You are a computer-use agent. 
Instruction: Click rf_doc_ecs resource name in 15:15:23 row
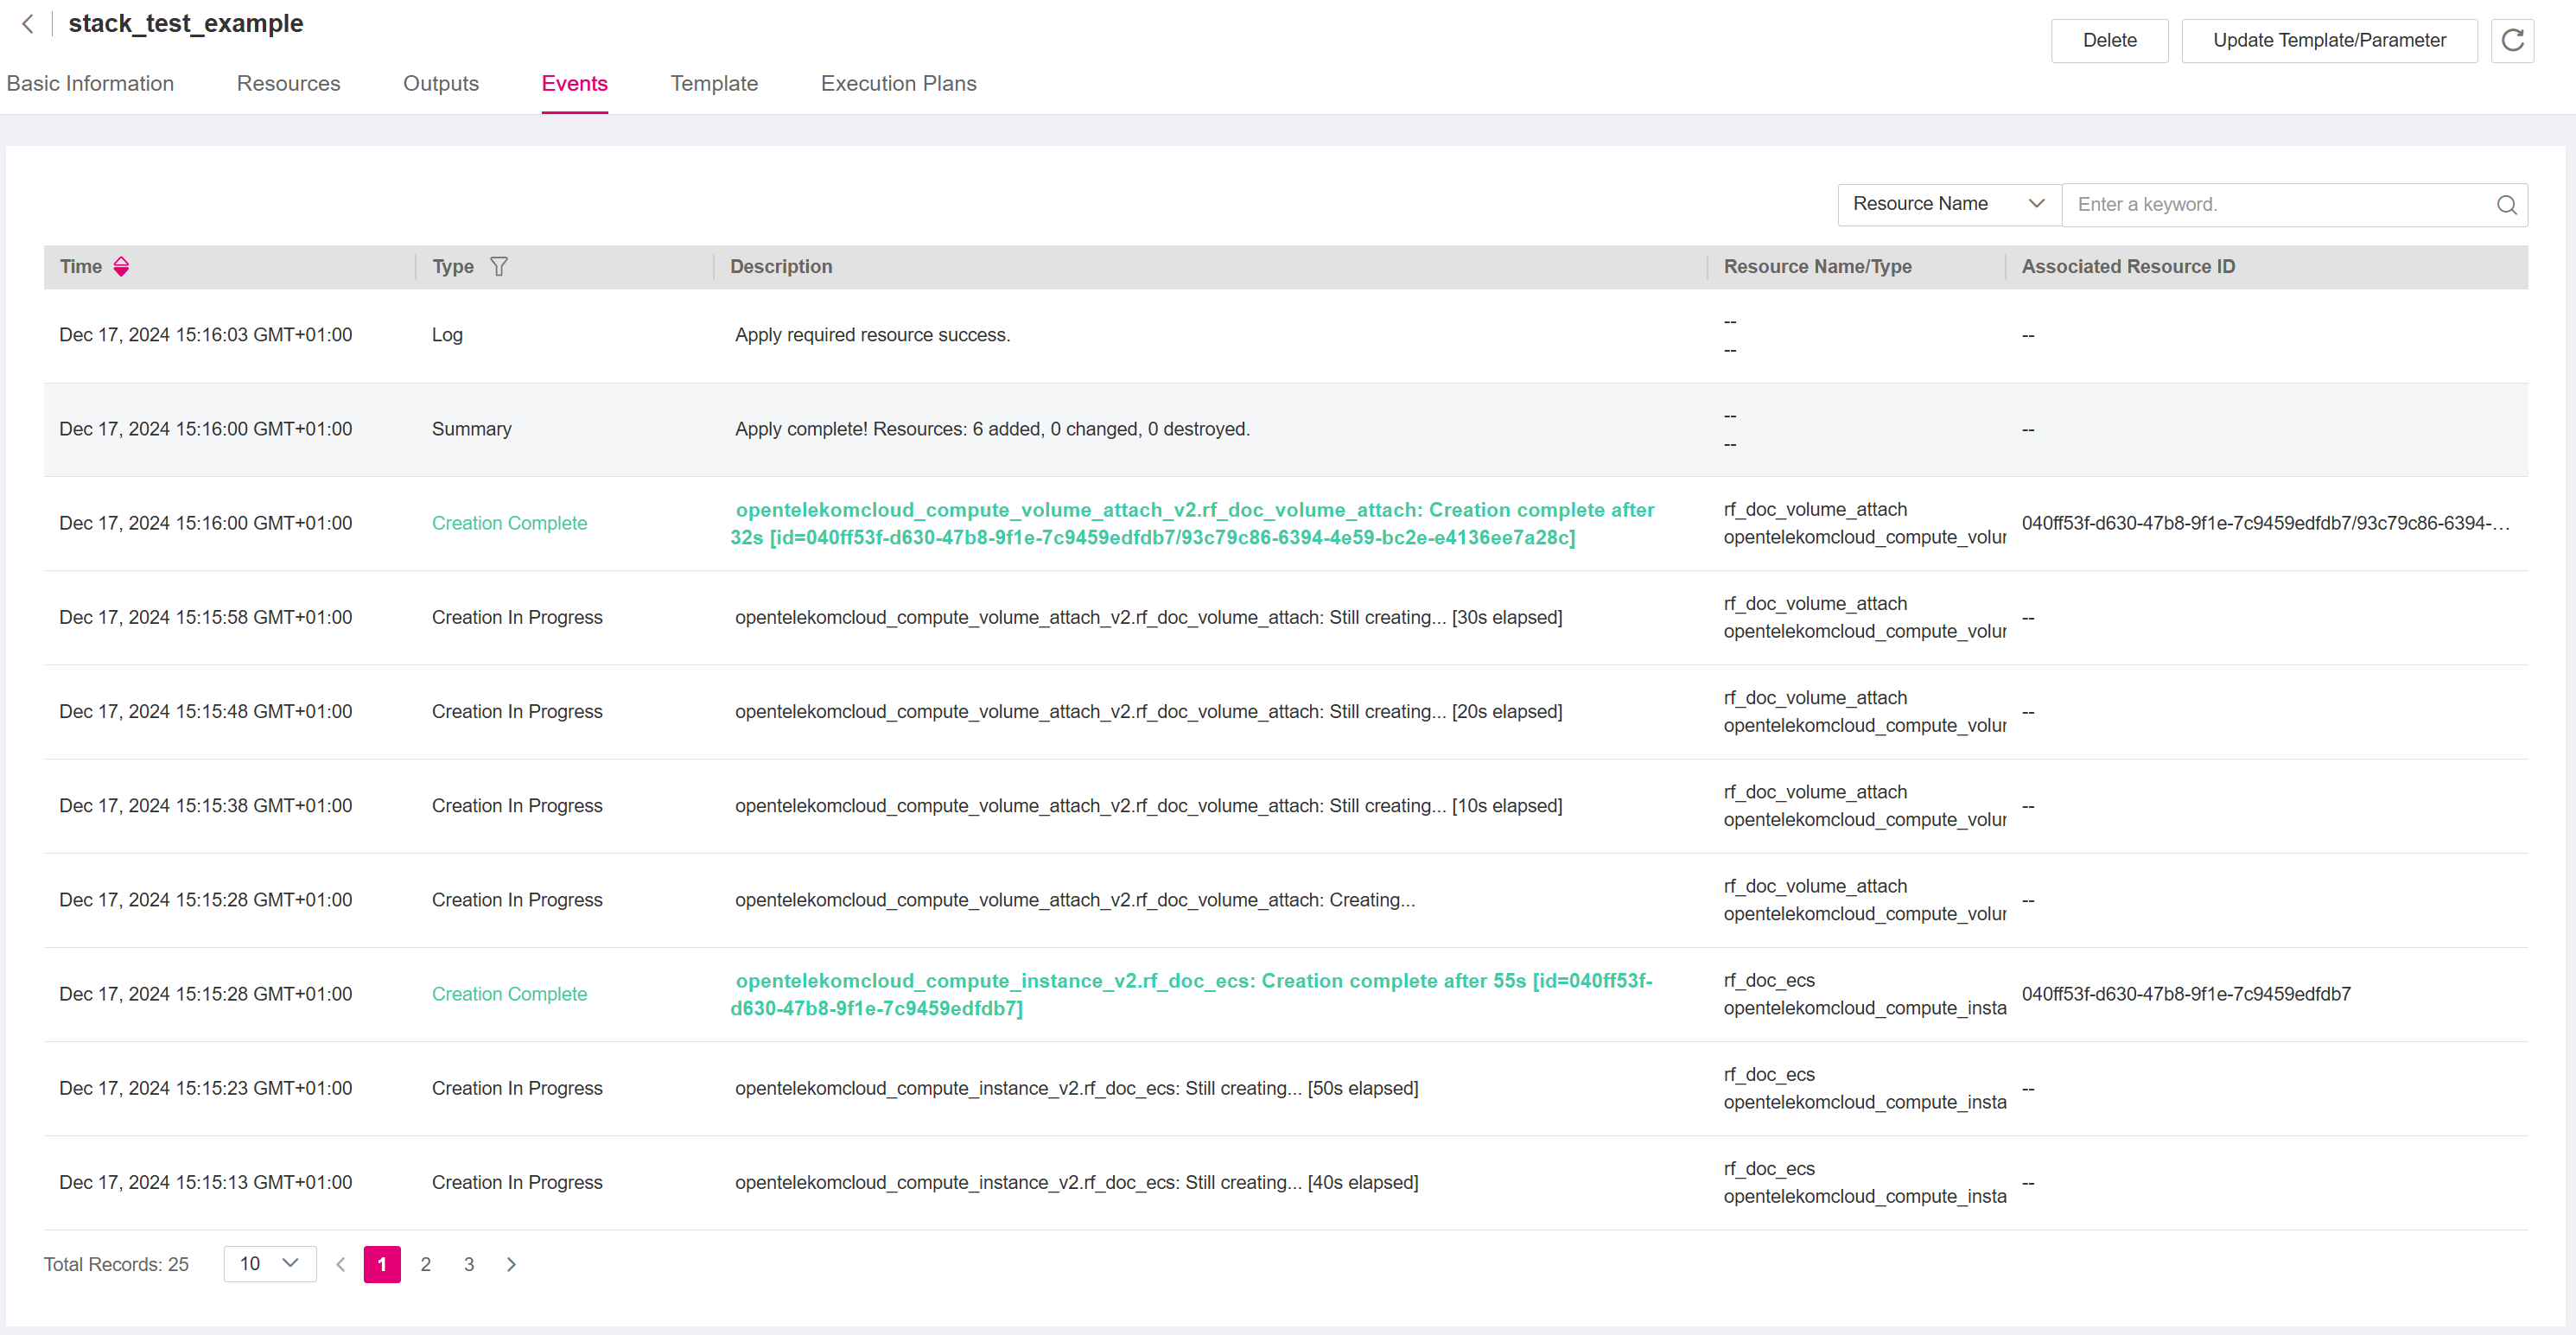1768,1074
